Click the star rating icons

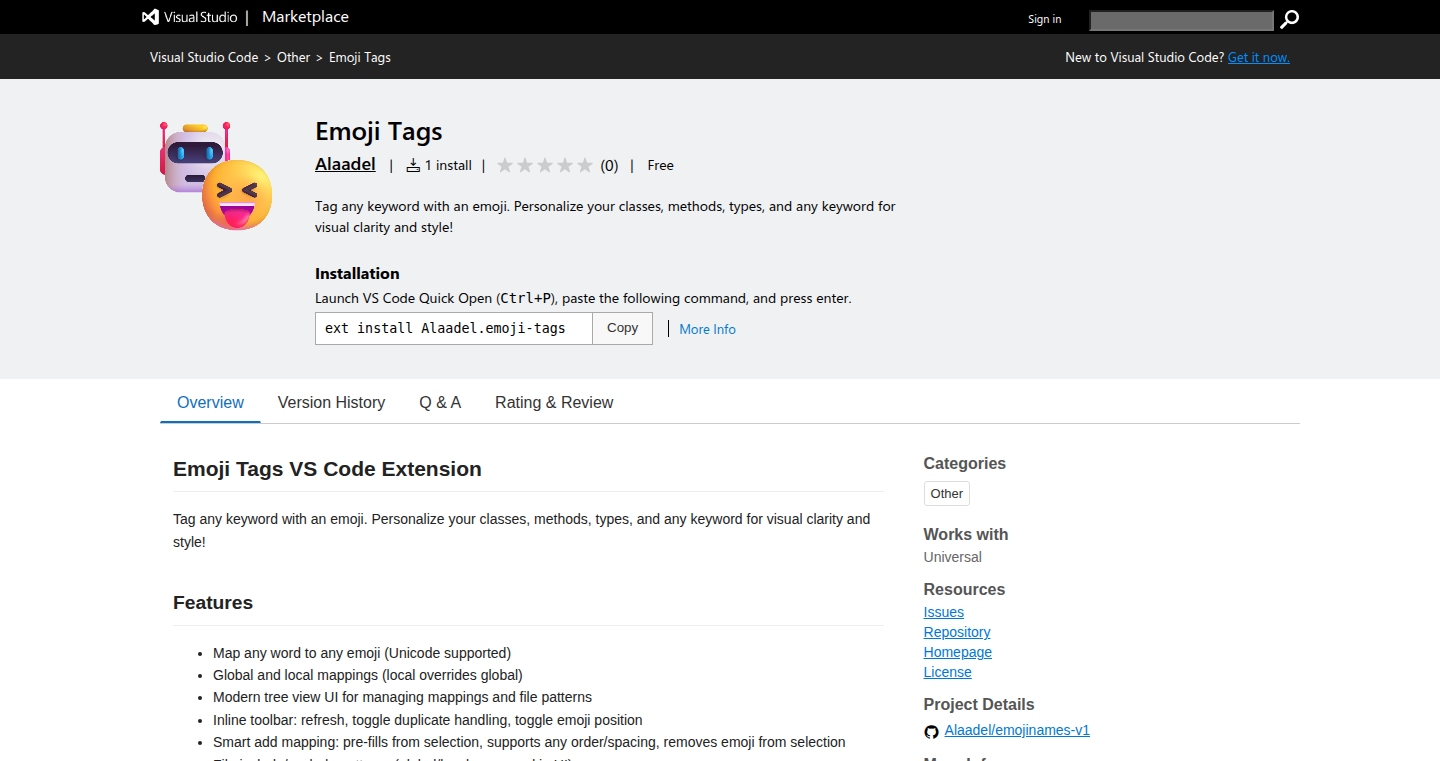point(545,166)
